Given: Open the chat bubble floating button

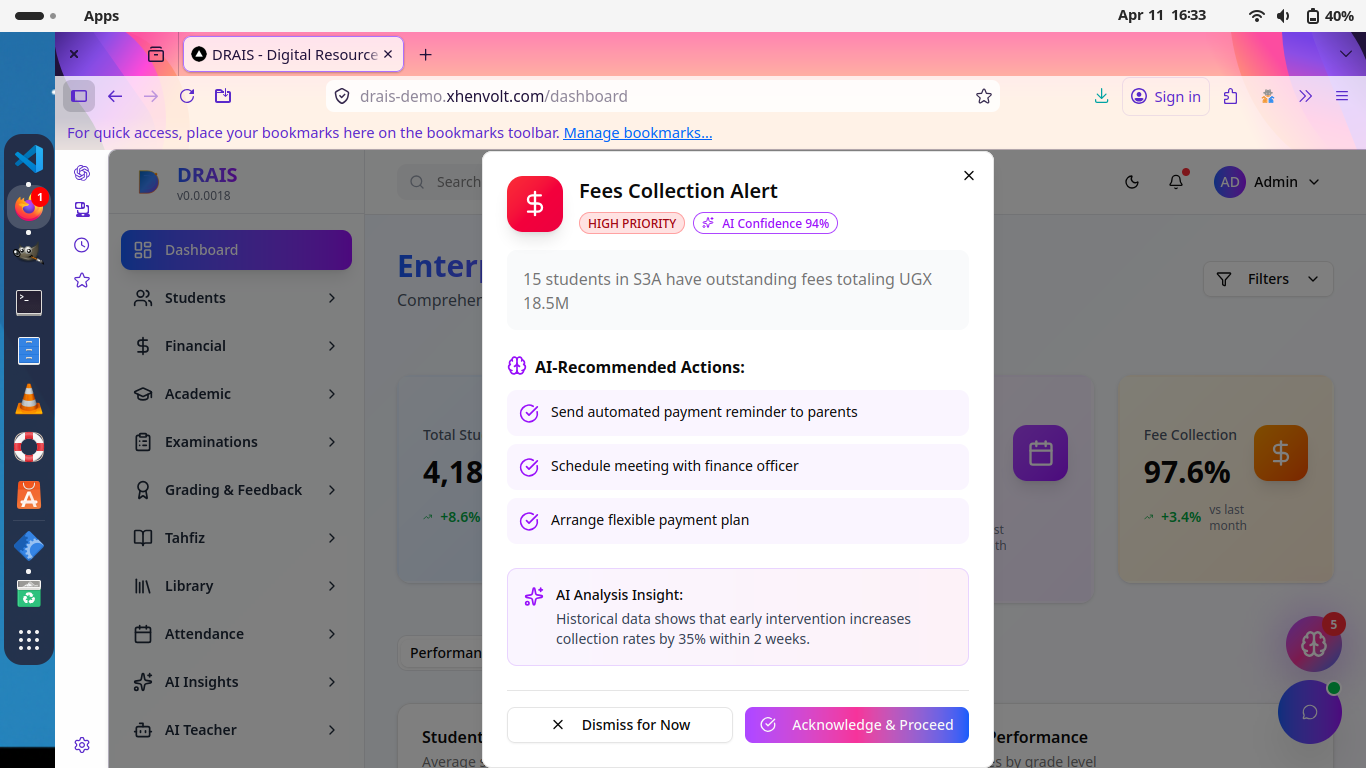Looking at the screenshot, I should pos(1309,712).
